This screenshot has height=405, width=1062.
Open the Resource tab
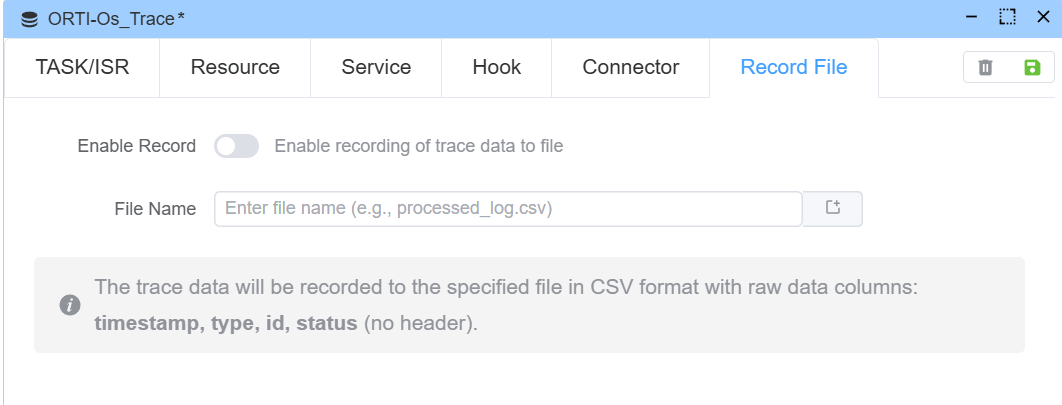tap(235, 68)
